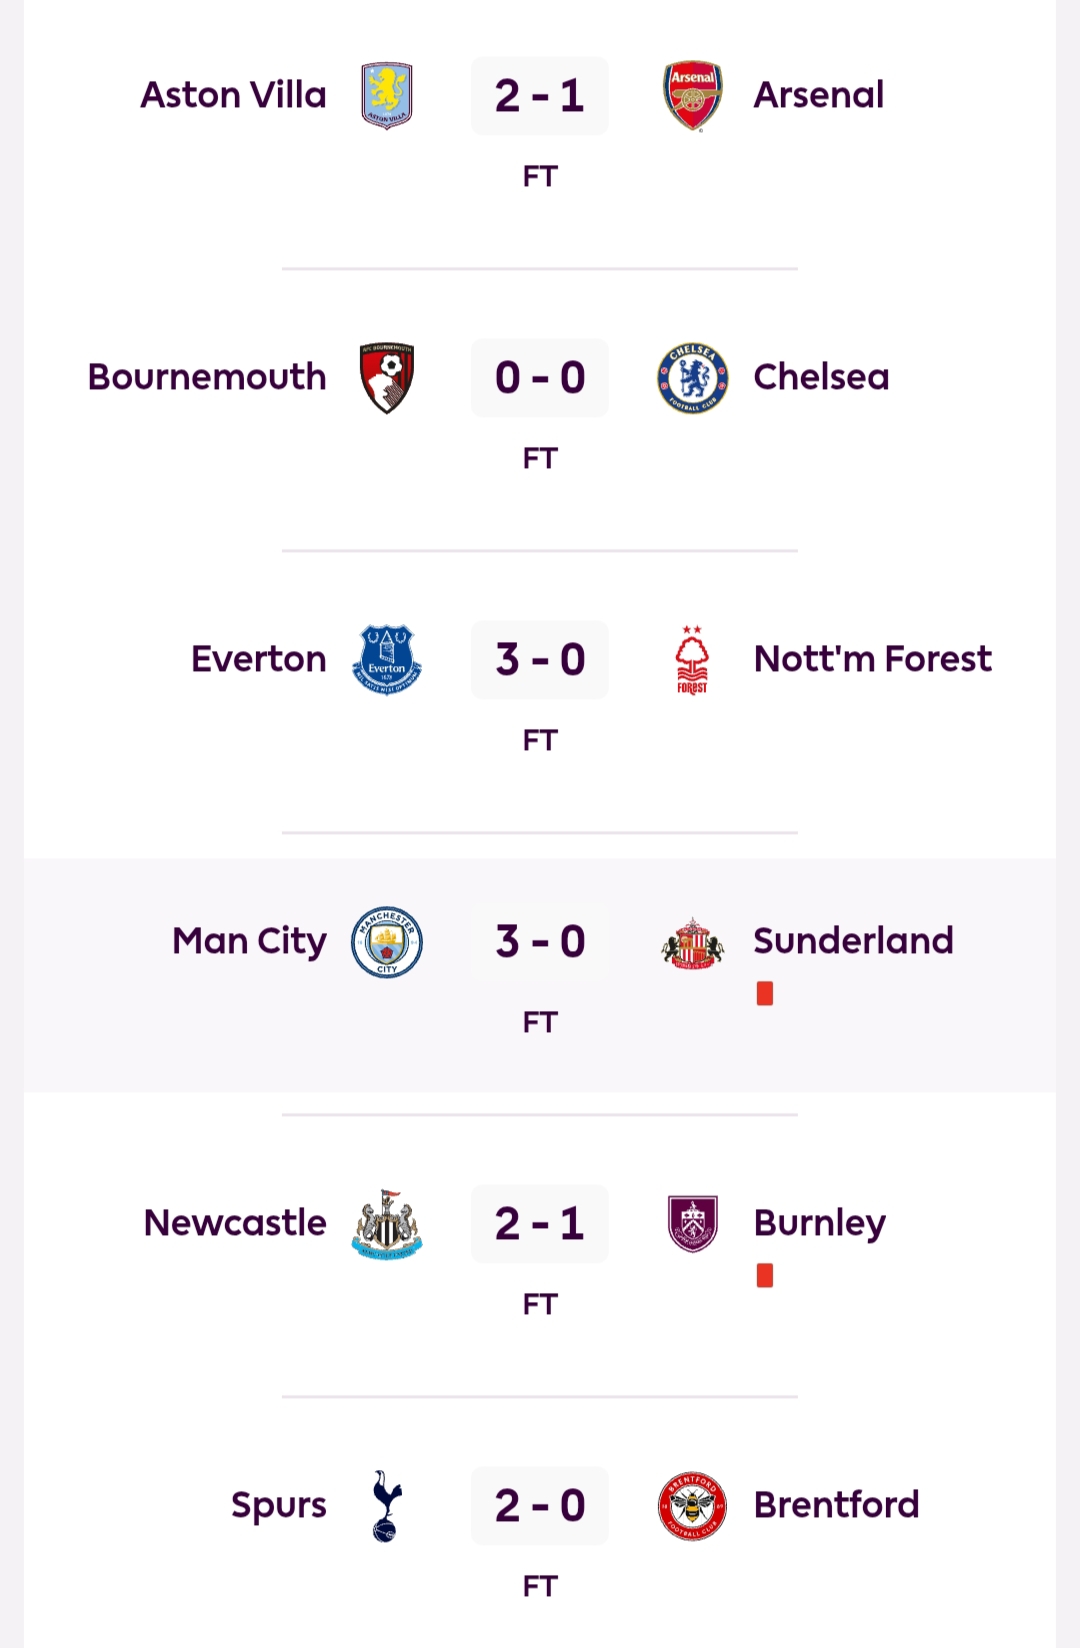The width and height of the screenshot is (1080, 1648).
Task: Tap the Everton club crest
Action: [387, 660]
